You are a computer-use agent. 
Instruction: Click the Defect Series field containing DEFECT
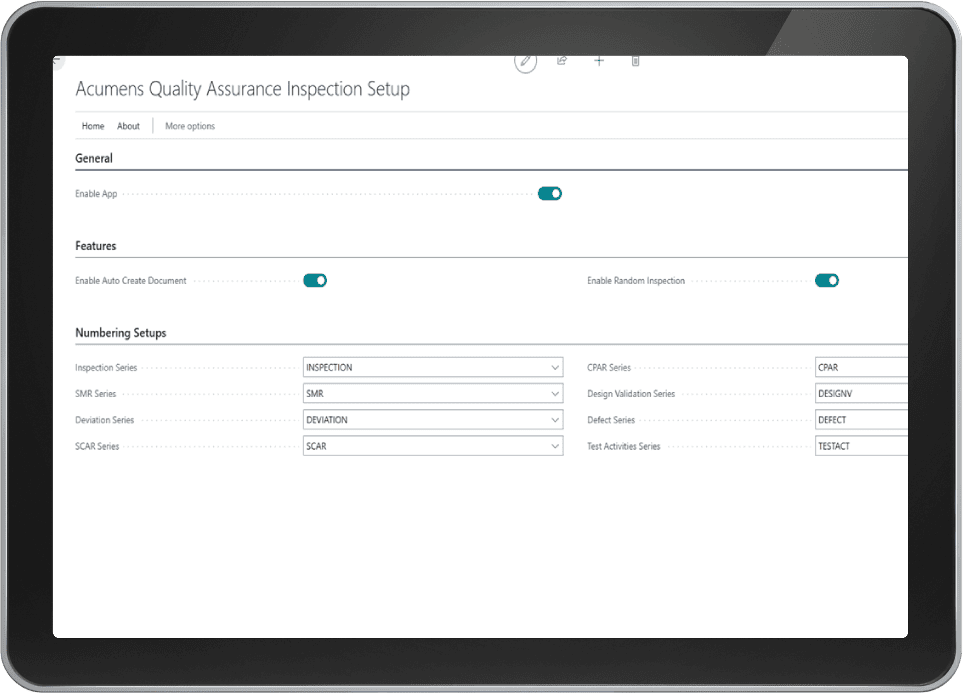[861, 420]
